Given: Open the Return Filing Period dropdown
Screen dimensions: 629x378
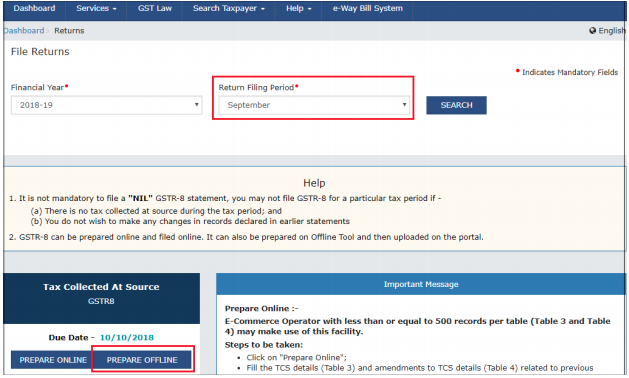Looking at the screenshot, I should 314,105.
